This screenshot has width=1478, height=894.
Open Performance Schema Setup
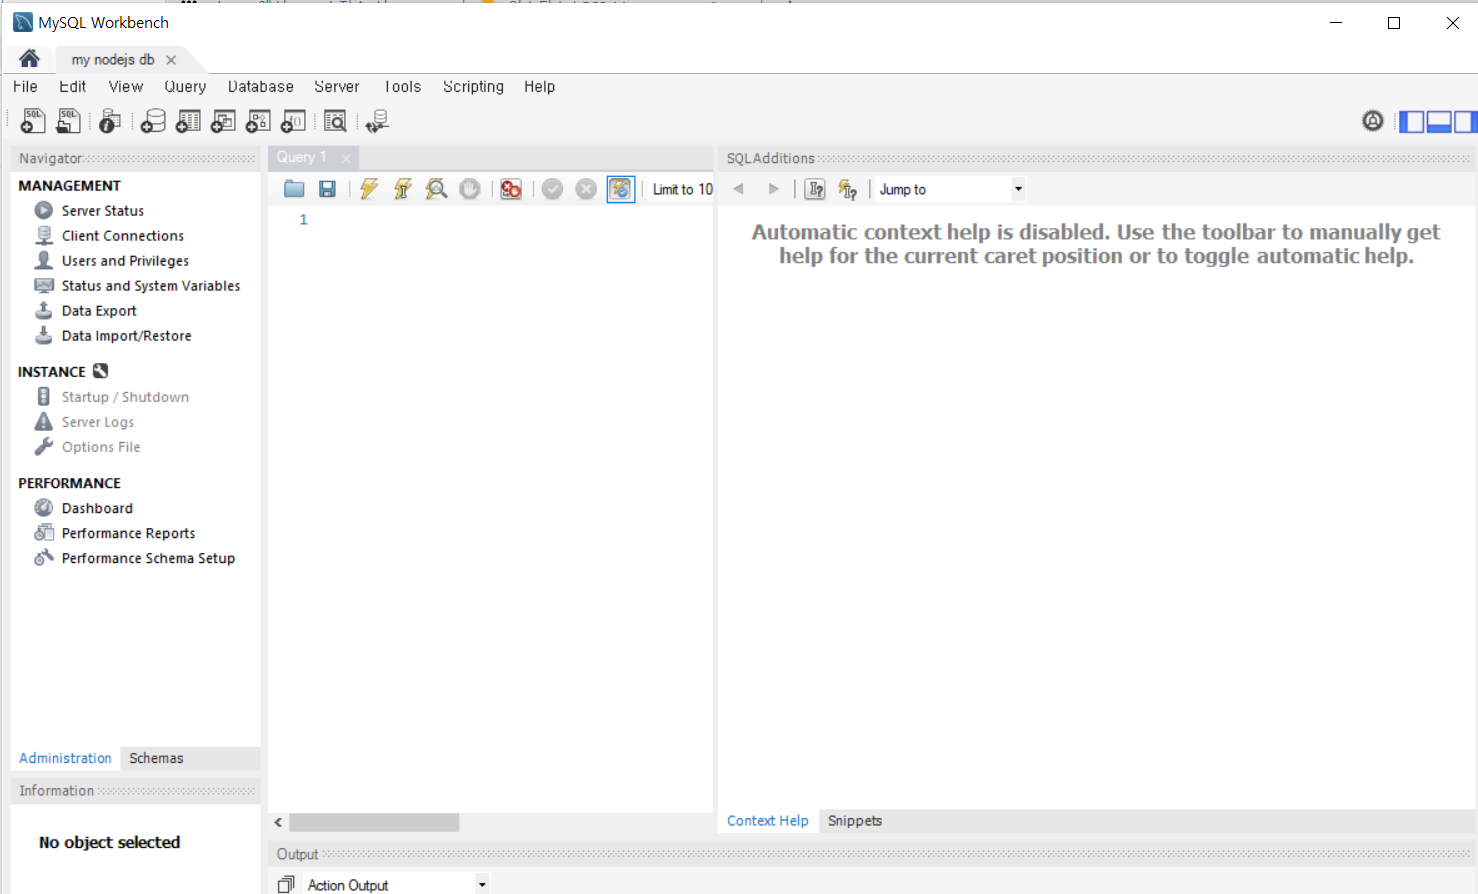click(148, 558)
